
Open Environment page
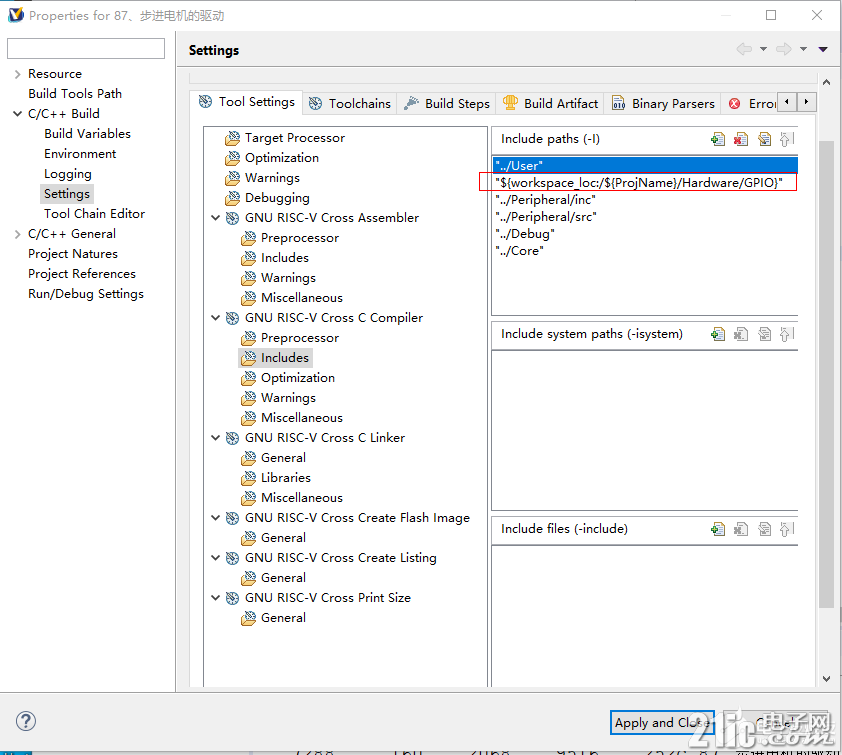80,154
